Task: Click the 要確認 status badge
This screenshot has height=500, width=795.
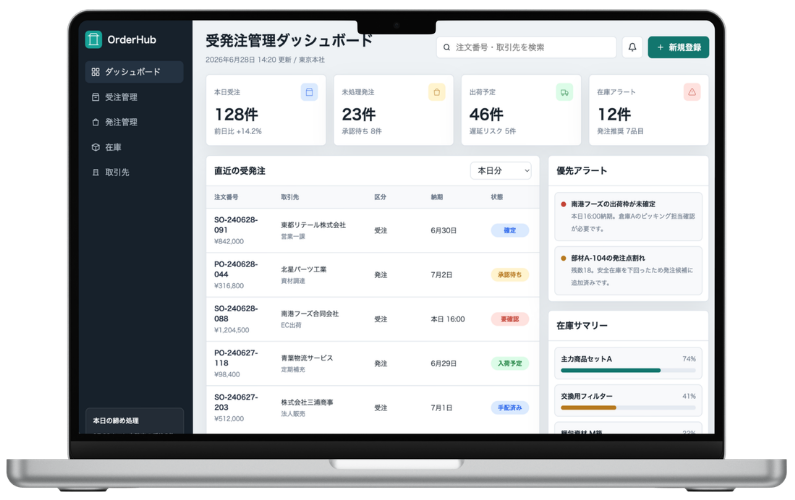Action: point(510,319)
